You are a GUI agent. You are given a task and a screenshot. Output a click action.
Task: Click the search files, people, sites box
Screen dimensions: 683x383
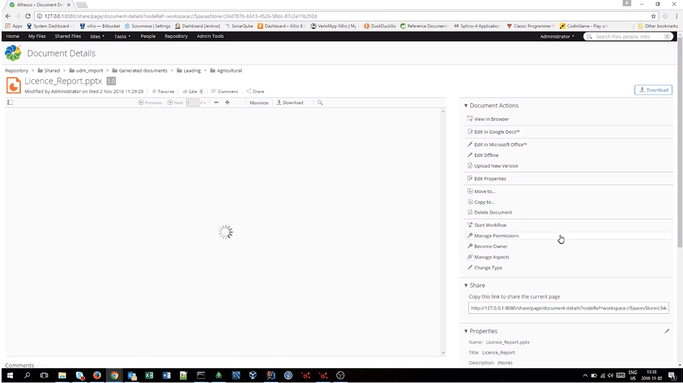tap(628, 37)
